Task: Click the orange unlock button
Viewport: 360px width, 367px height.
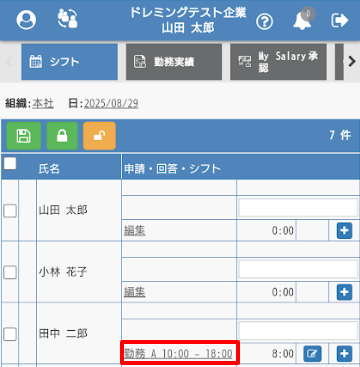Action: [x=99, y=136]
